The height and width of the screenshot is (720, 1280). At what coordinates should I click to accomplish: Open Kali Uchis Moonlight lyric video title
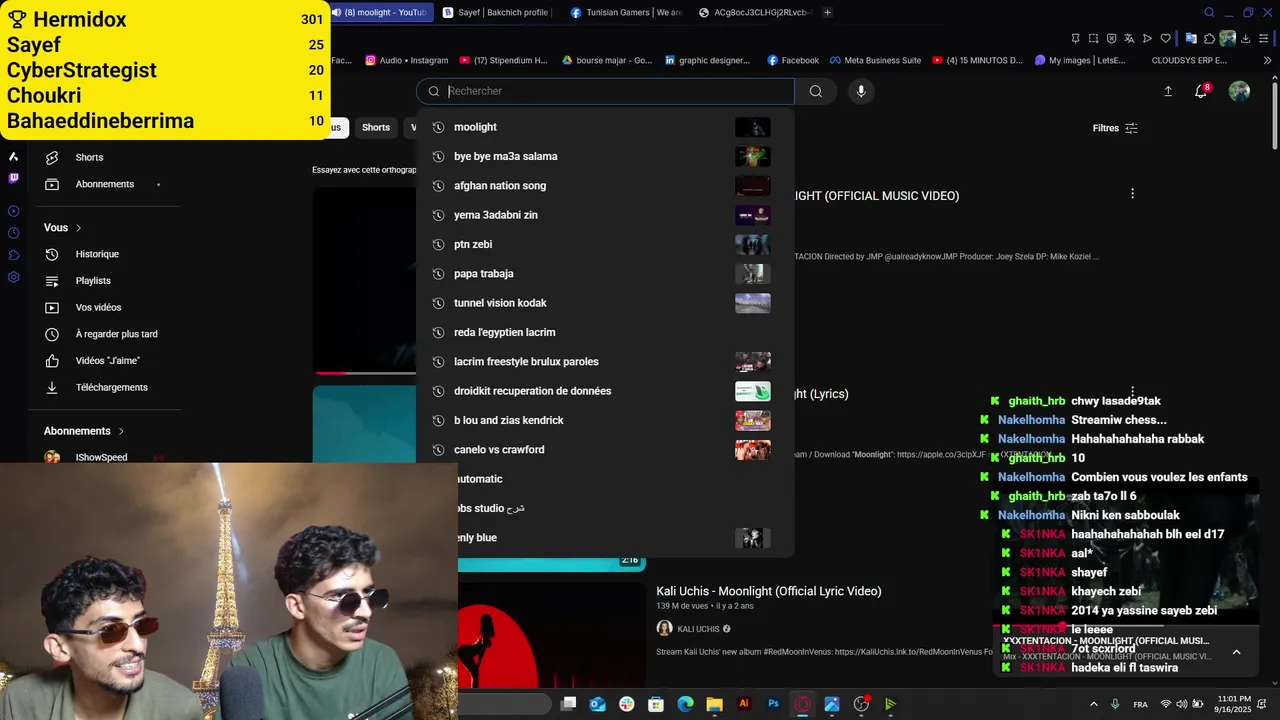point(769,591)
